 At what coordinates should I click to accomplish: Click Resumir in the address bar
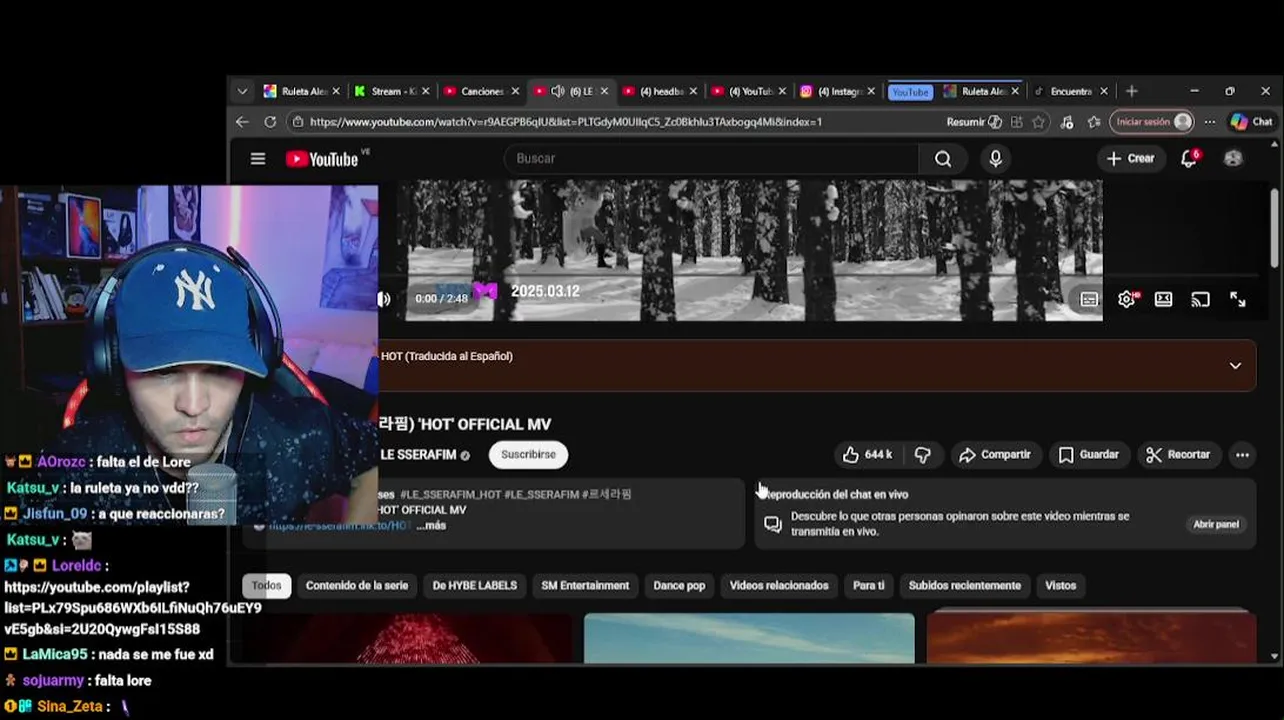click(x=974, y=122)
